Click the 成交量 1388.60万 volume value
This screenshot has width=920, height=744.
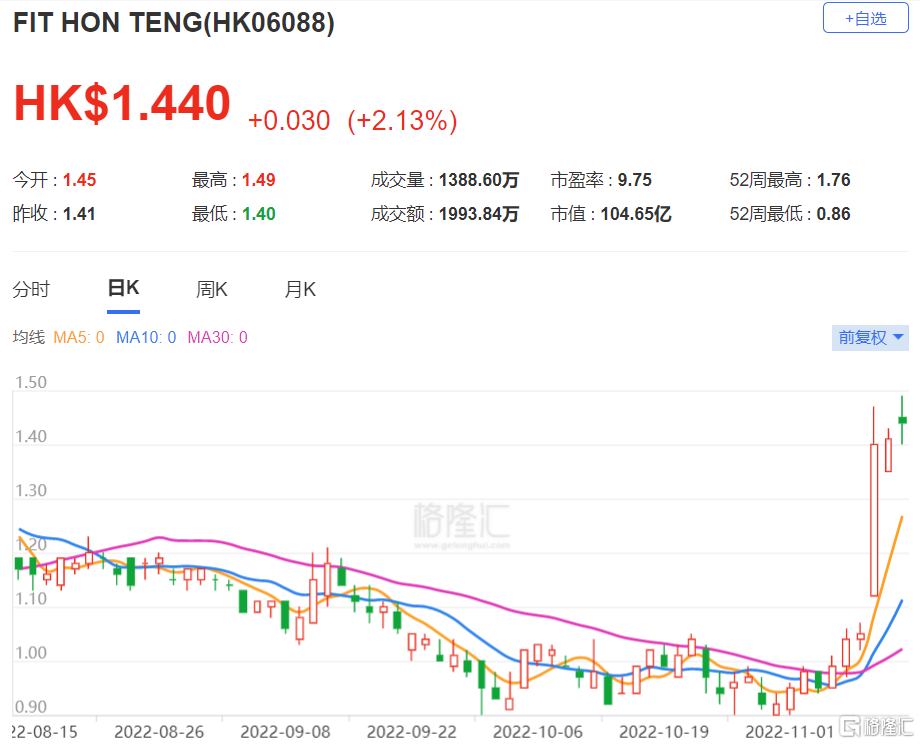[x=445, y=180]
